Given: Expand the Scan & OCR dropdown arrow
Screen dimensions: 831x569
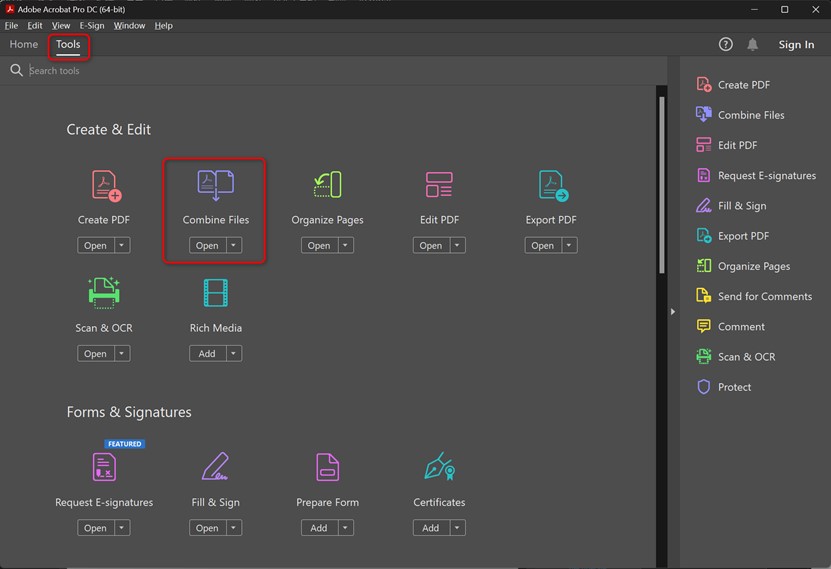Looking at the screenshot, I should 122,353.
